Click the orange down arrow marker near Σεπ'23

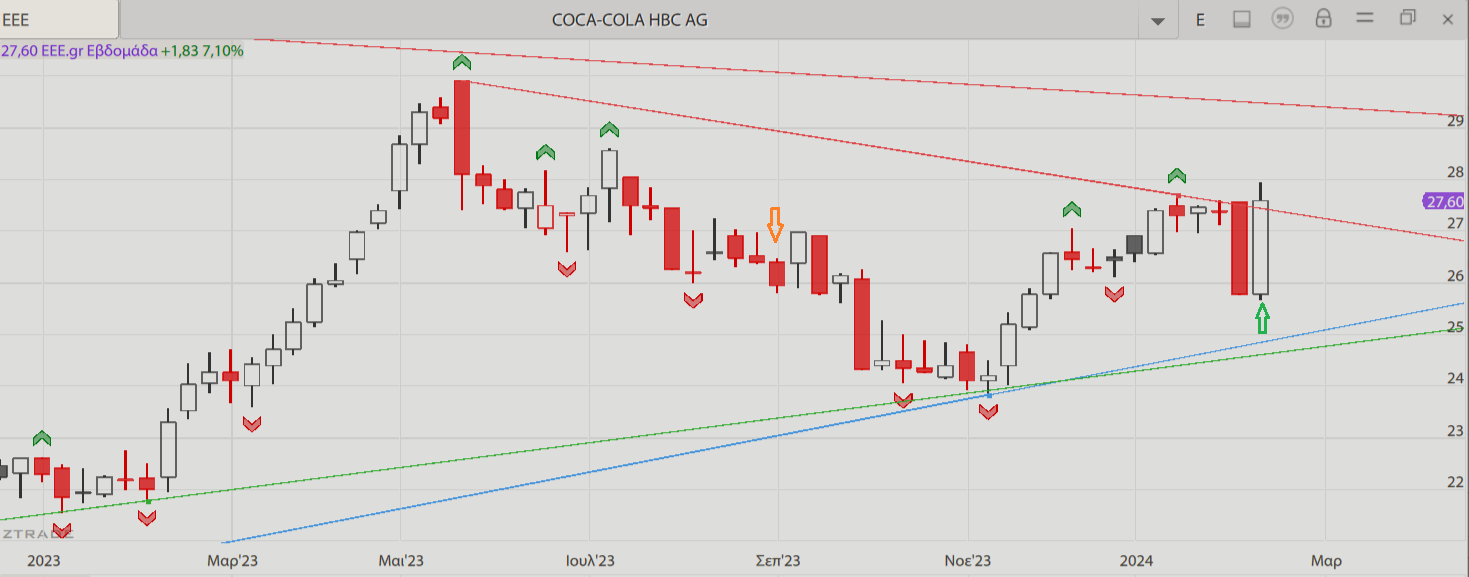point(775,225)
